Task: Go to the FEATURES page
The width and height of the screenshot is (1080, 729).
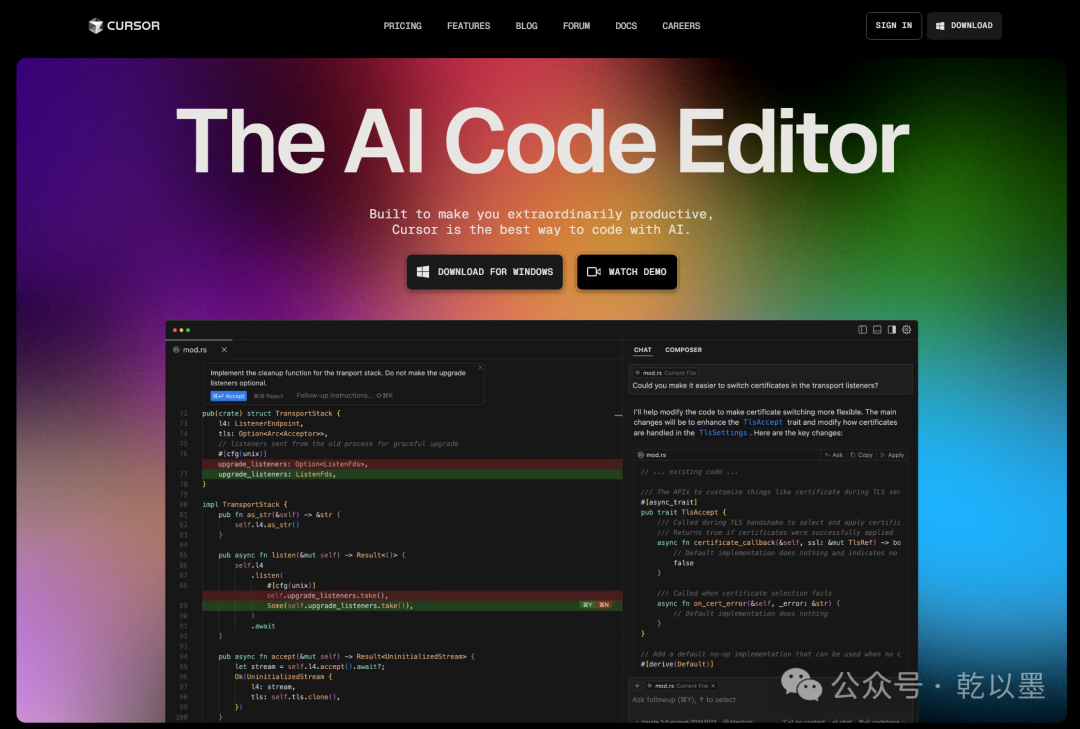Action: (x=468, y=25)
